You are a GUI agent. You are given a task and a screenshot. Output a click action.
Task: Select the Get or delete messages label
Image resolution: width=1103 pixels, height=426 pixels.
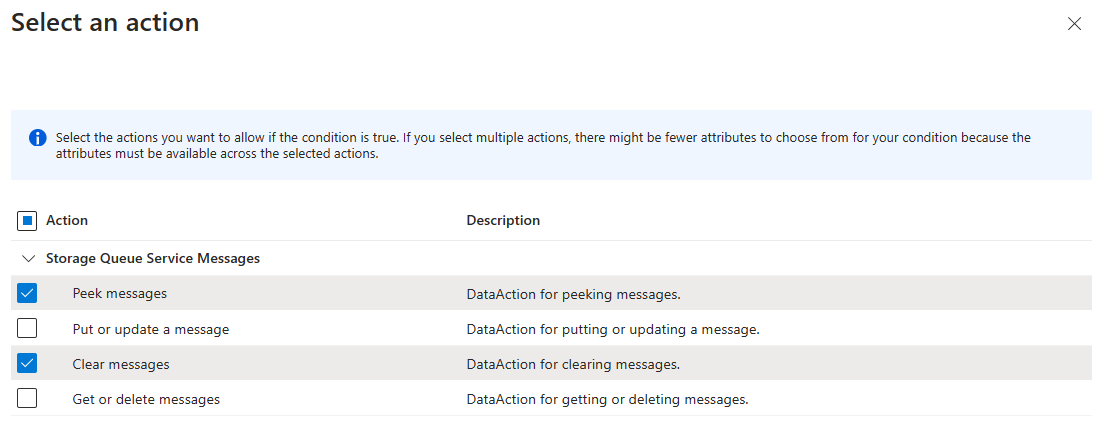(146, 399)
